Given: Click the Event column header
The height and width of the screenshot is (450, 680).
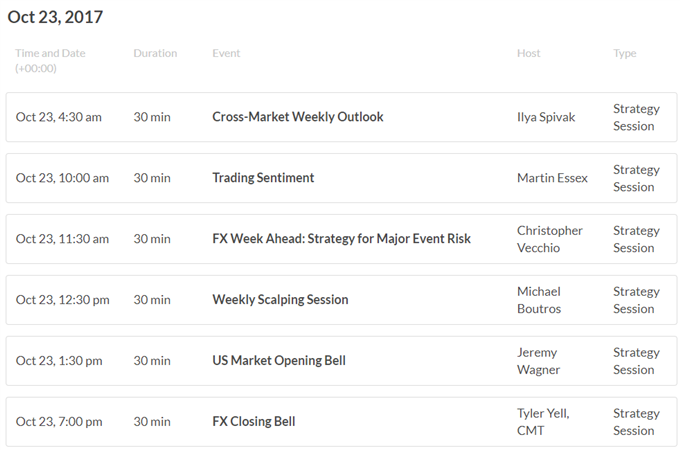Looking at the screenshot, I should [226, 53].
